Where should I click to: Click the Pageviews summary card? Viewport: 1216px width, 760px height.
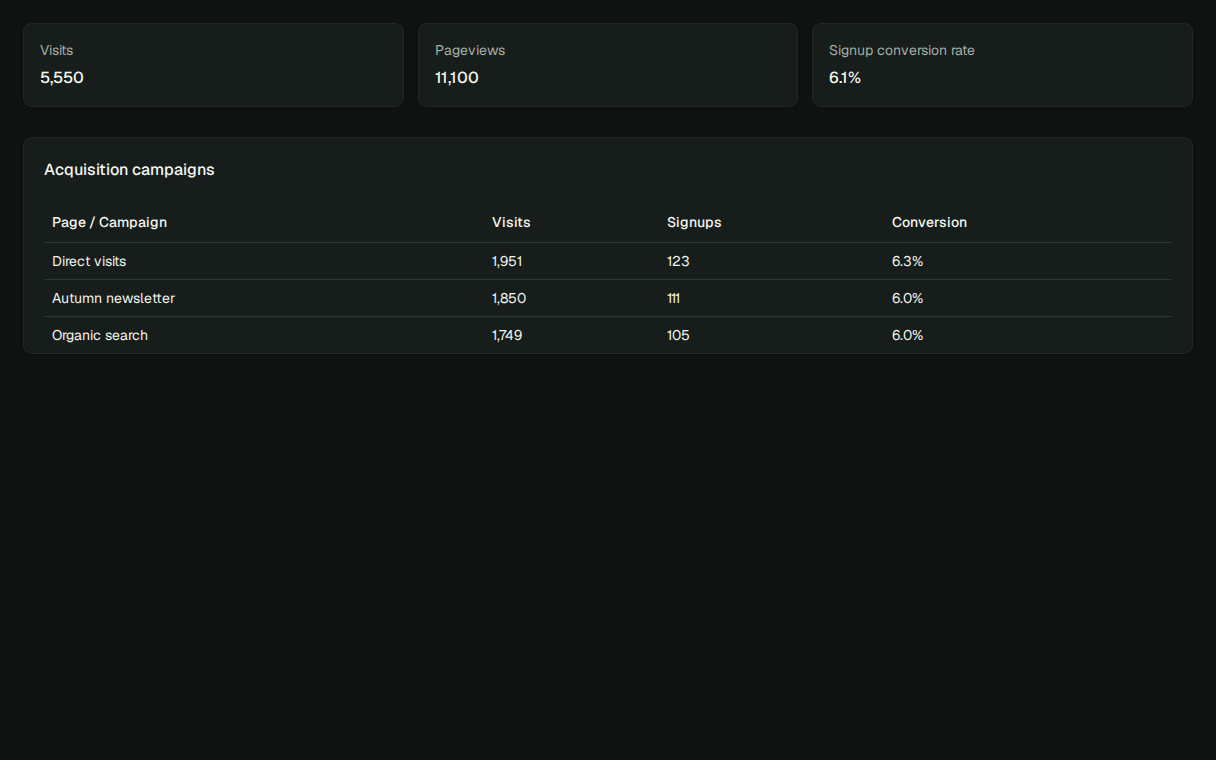click(x=608, y=65)
